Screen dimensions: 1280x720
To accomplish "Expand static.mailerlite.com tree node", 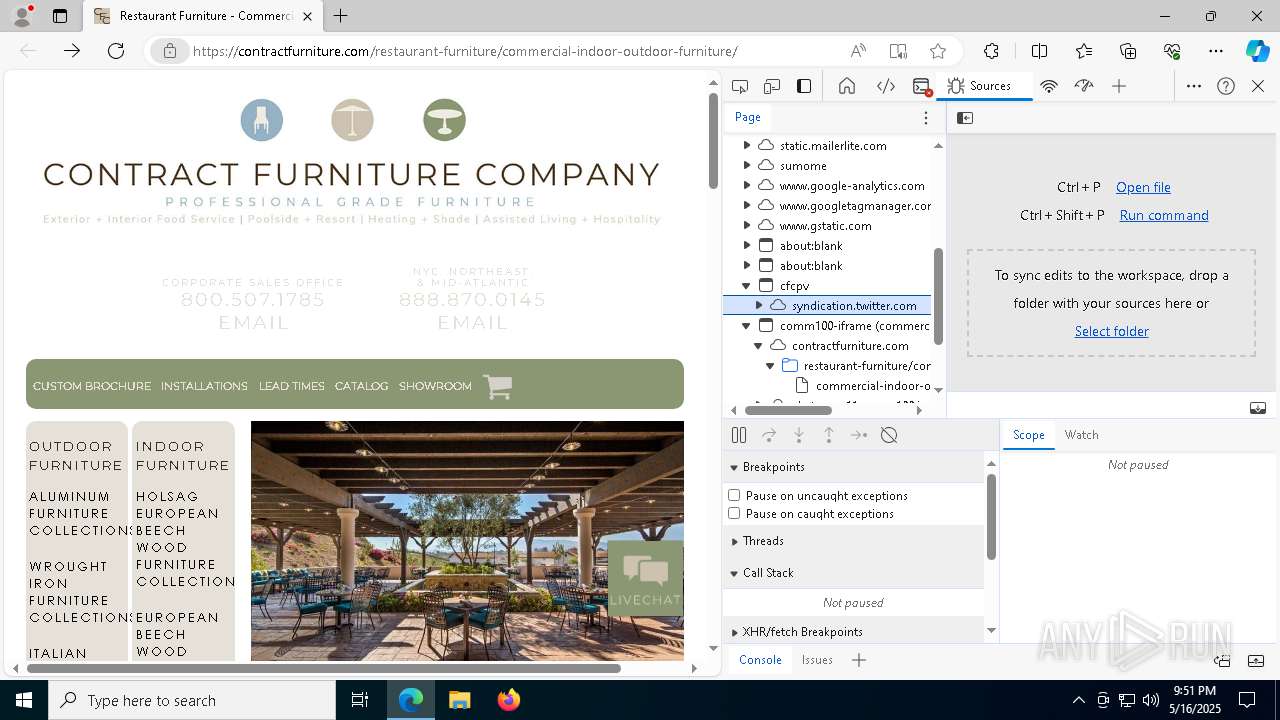I will point(746,145).
